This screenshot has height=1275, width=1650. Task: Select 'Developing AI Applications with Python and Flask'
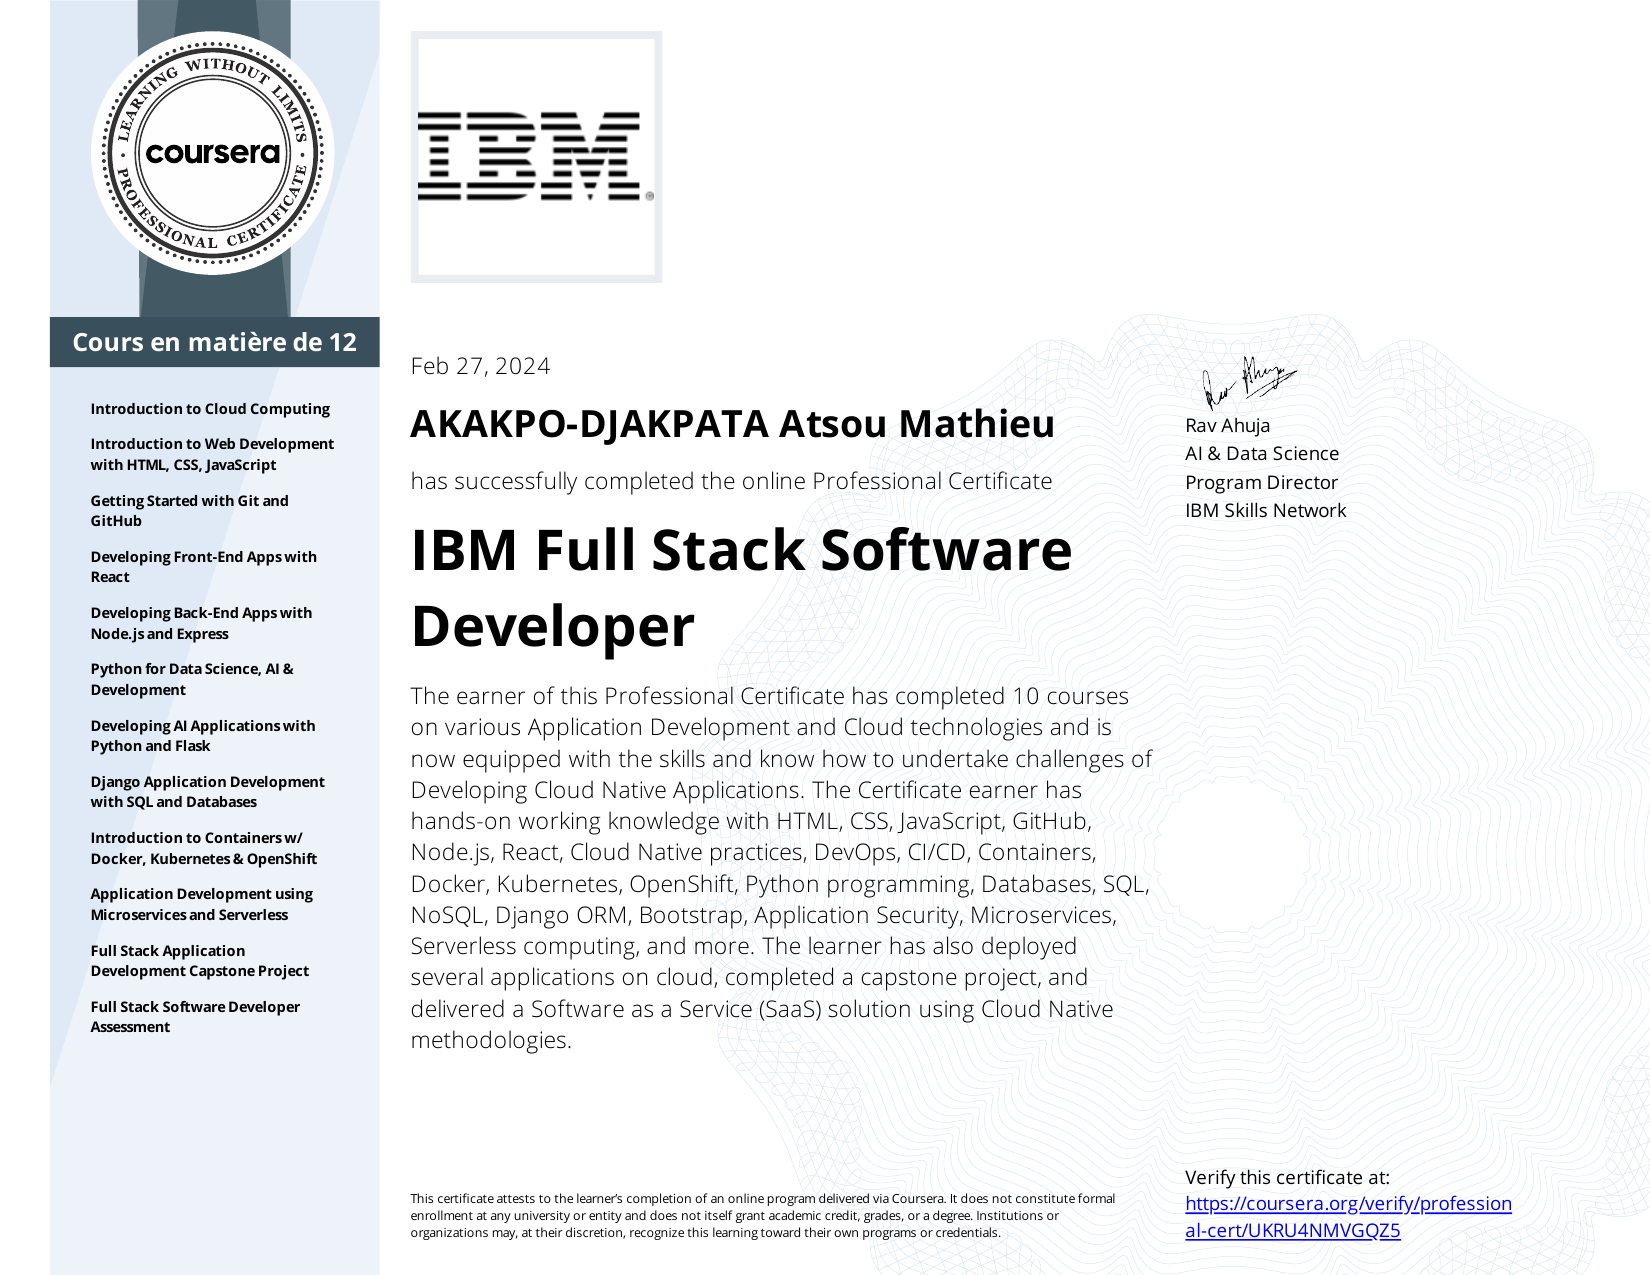[x=203, y=736]
